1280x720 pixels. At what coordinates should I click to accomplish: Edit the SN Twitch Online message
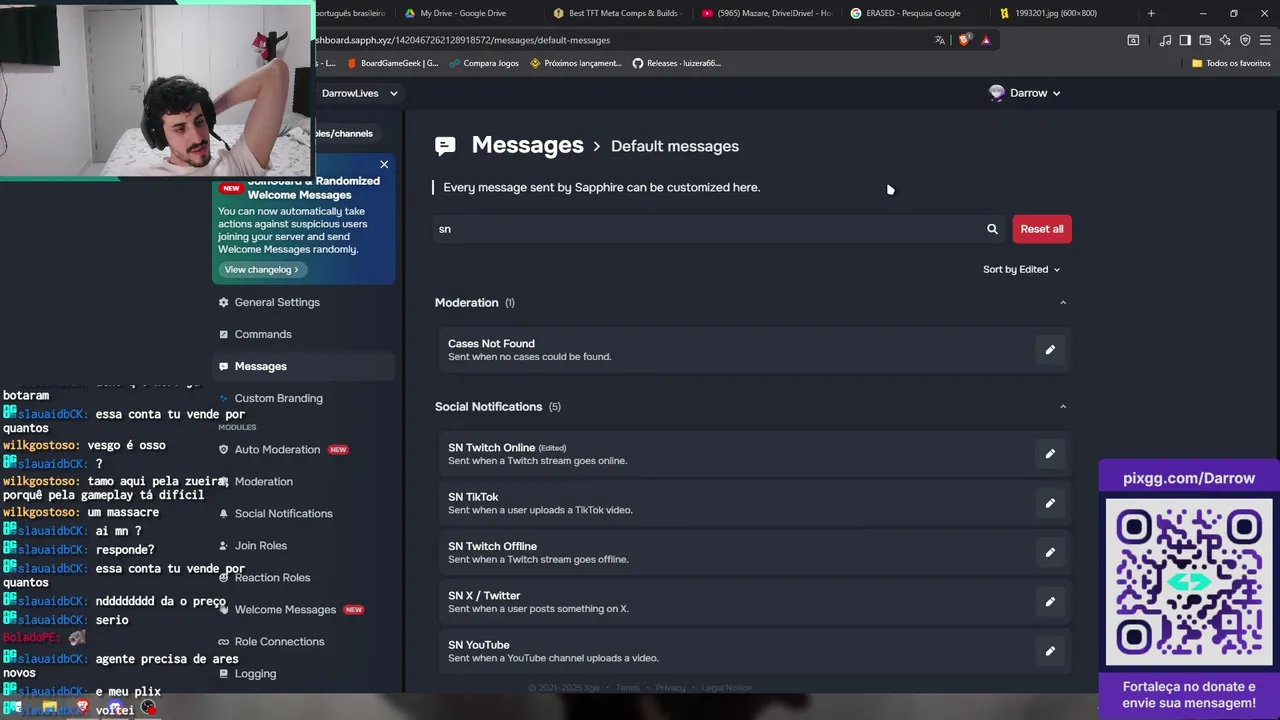tap(1049, 454)
